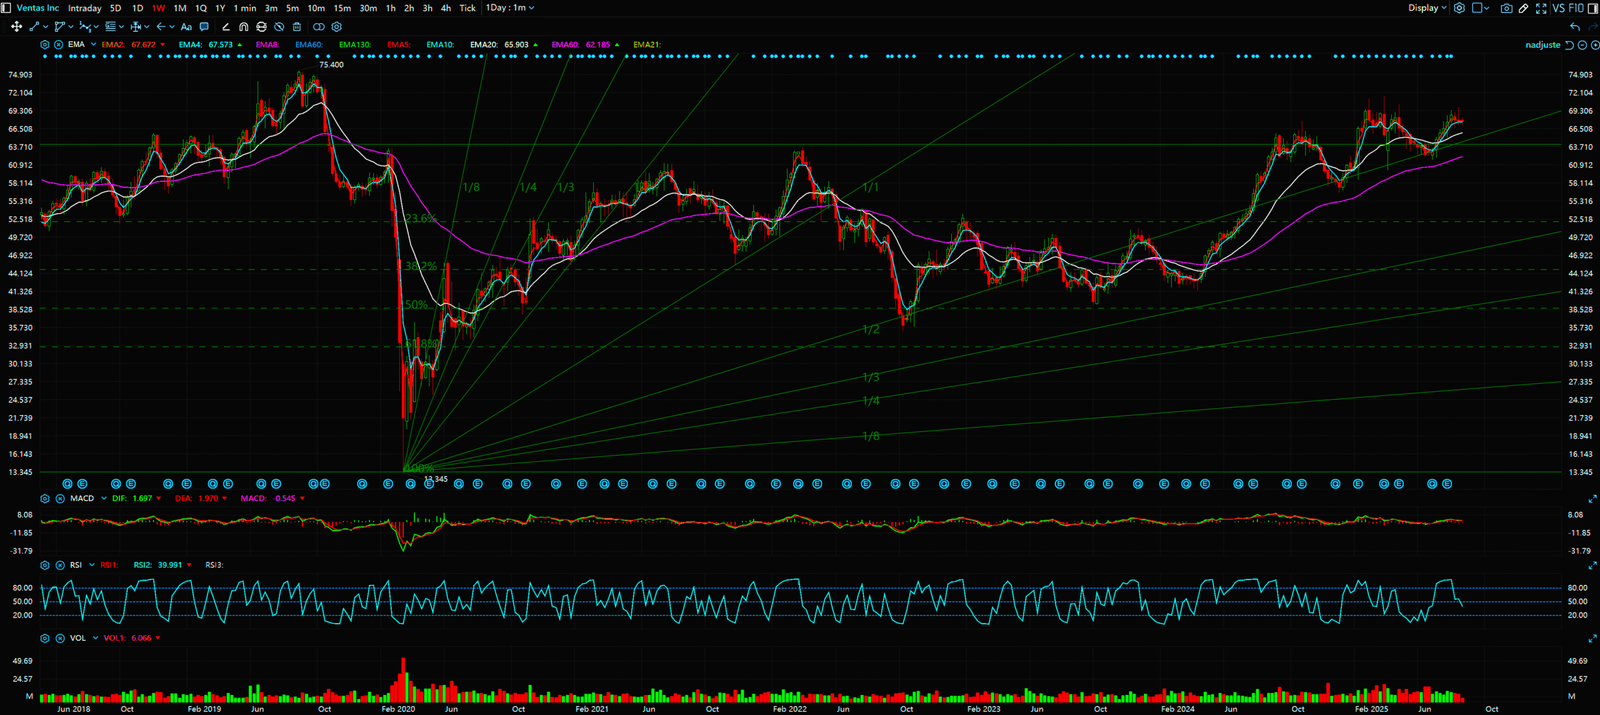Image resolution: width=1600 pixels, height=715 pixels.
Task: Select the crosshair move cursor tool
Action: (x=16, y=27)
